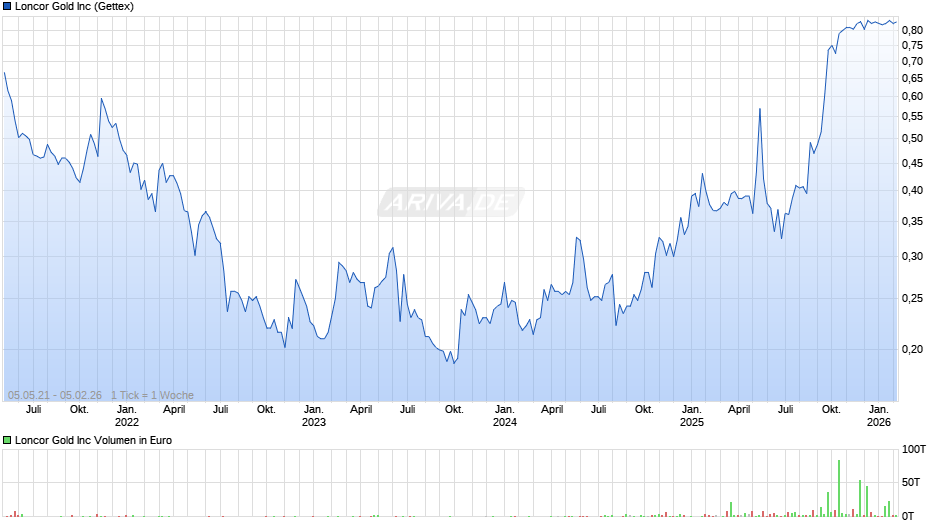Click the 0,40 price axis label
Image resolution: width=940 pixels, height=526 pixels.
coord(912,191)
